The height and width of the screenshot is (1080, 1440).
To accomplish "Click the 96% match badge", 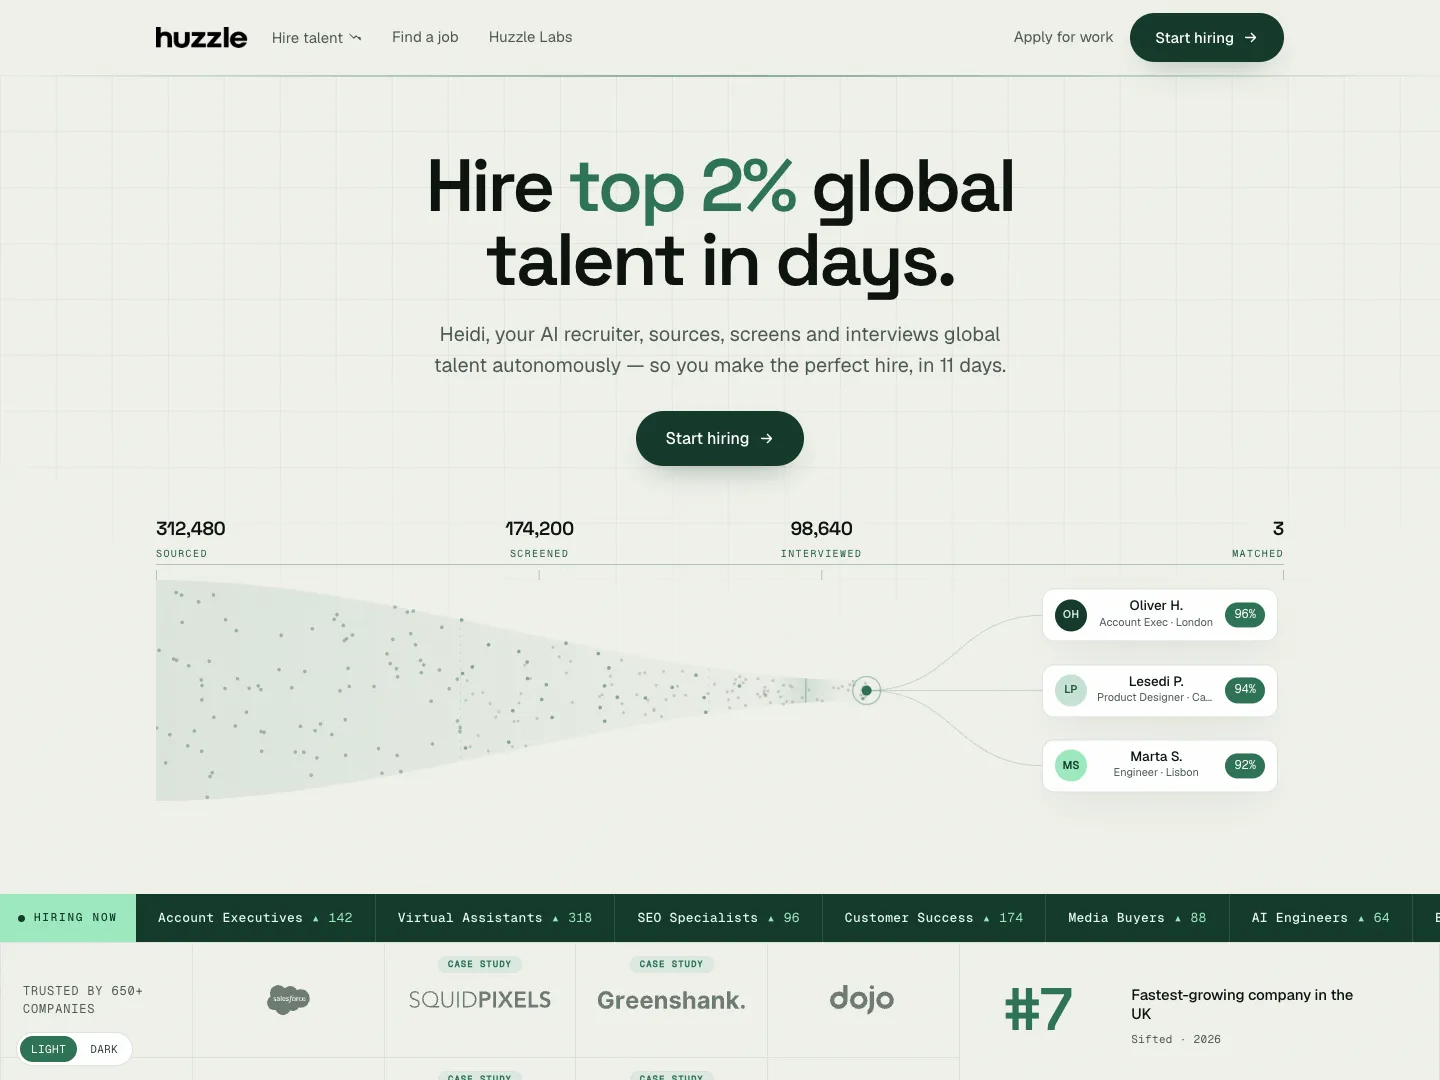I will pyautogui.click(x=1245, y=614).
